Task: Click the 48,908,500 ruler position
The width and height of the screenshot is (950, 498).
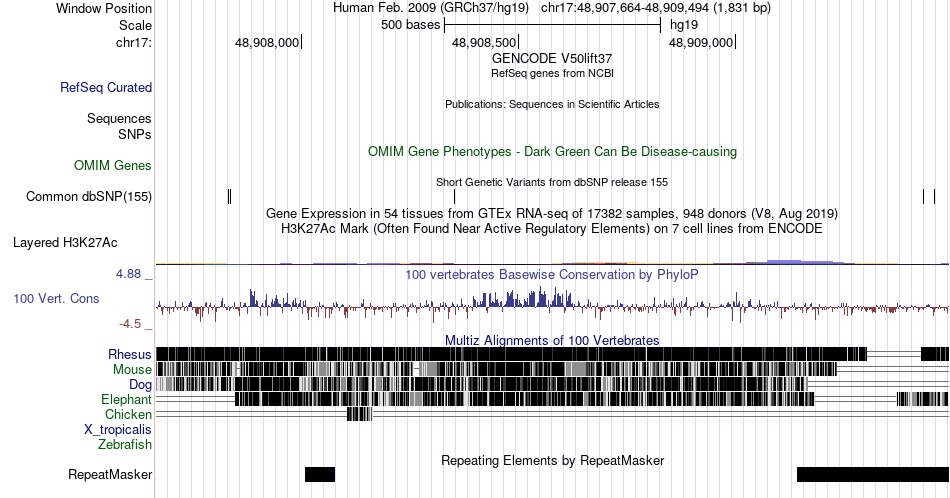Action: pyautogui.click(x=484, y=42)
